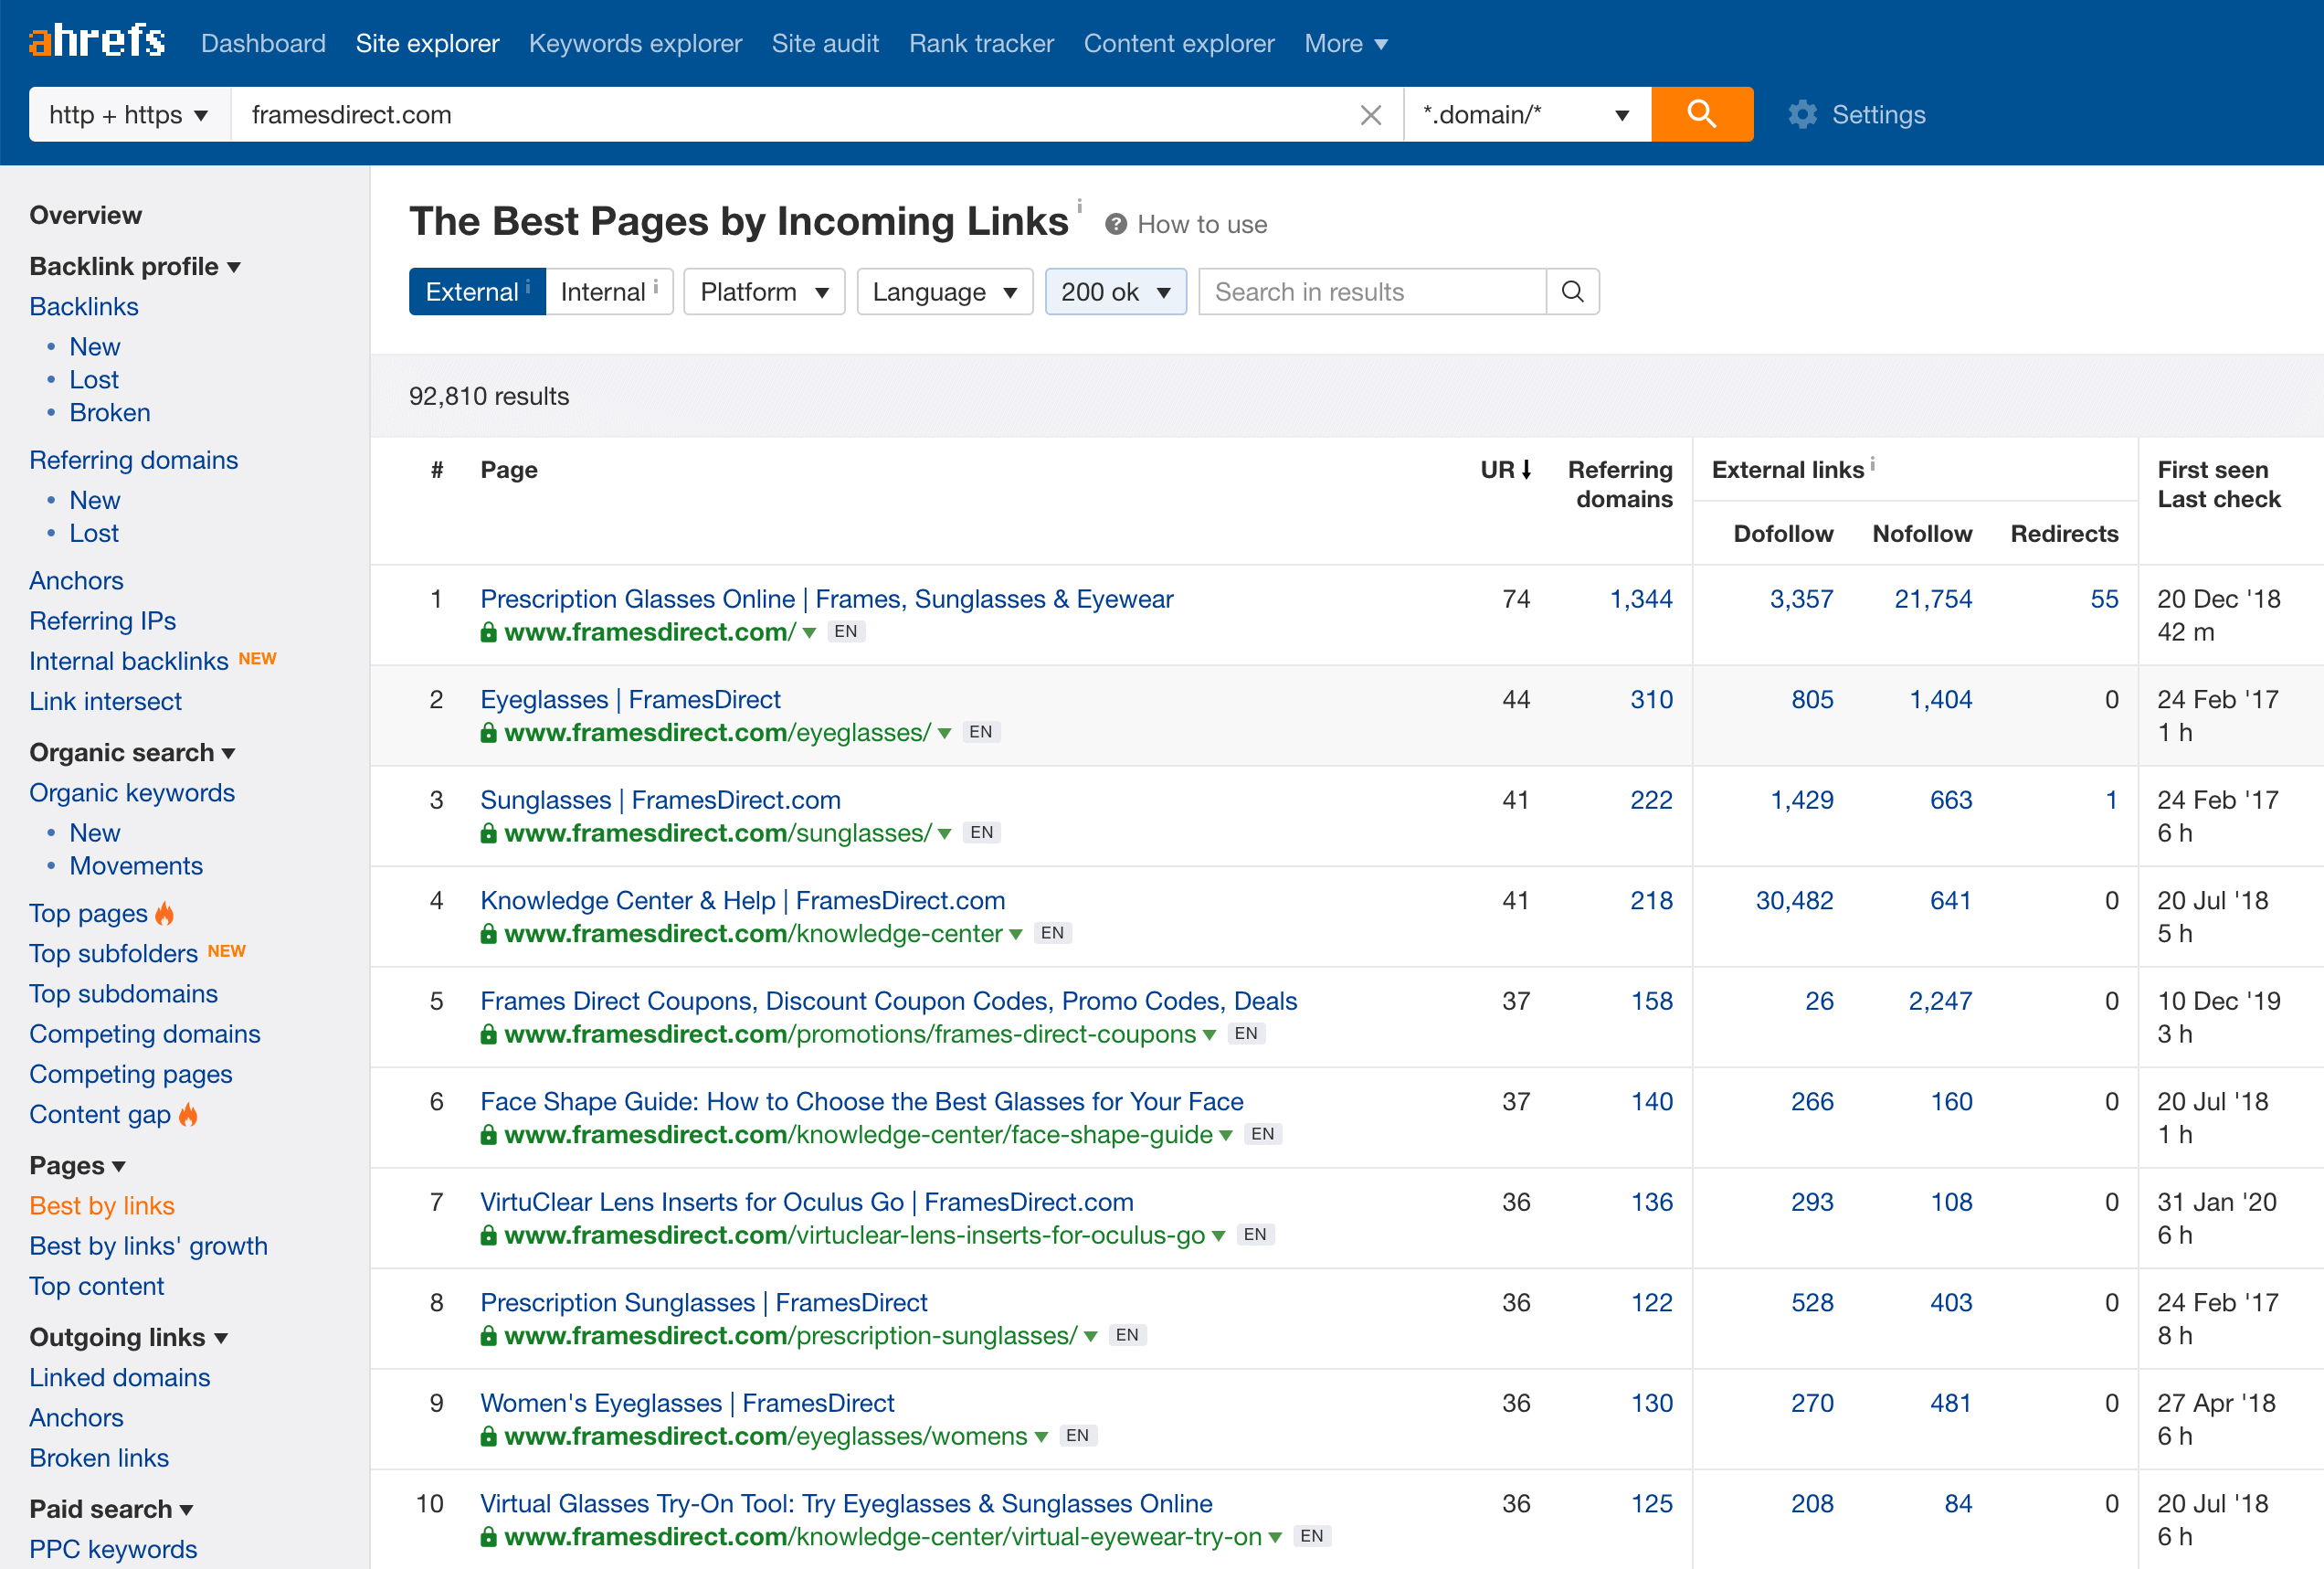Open the Keywords explorer menu item
The width and height of the screenshot is (2324, 1569).
(635, 43)
